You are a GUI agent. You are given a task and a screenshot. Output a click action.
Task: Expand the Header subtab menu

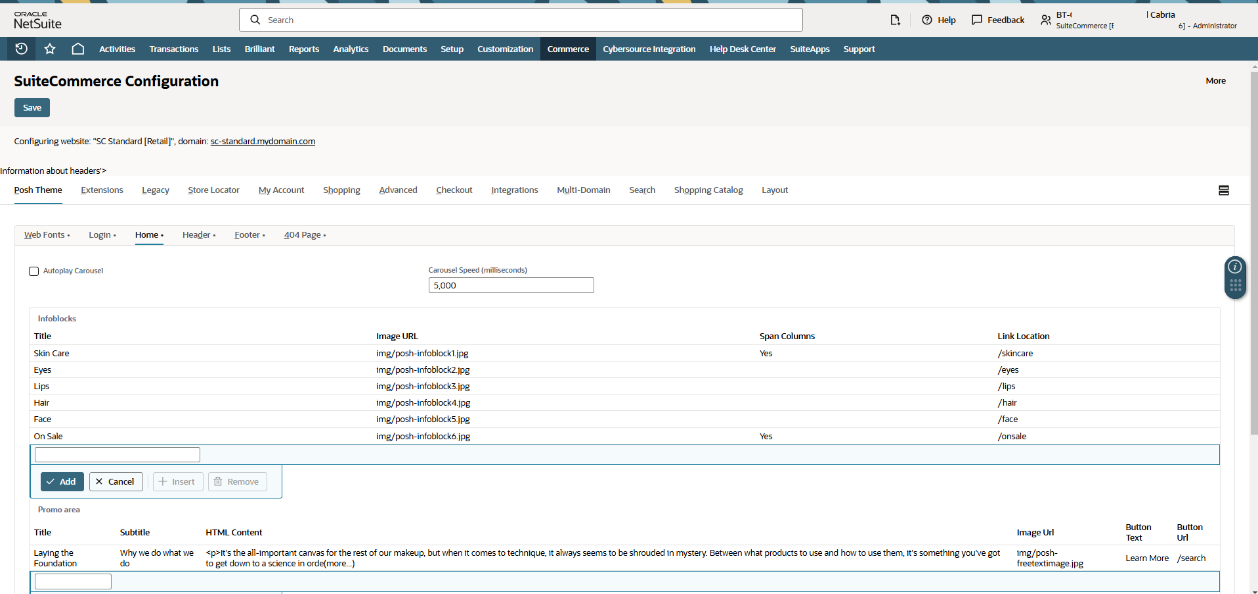point(199,235)
